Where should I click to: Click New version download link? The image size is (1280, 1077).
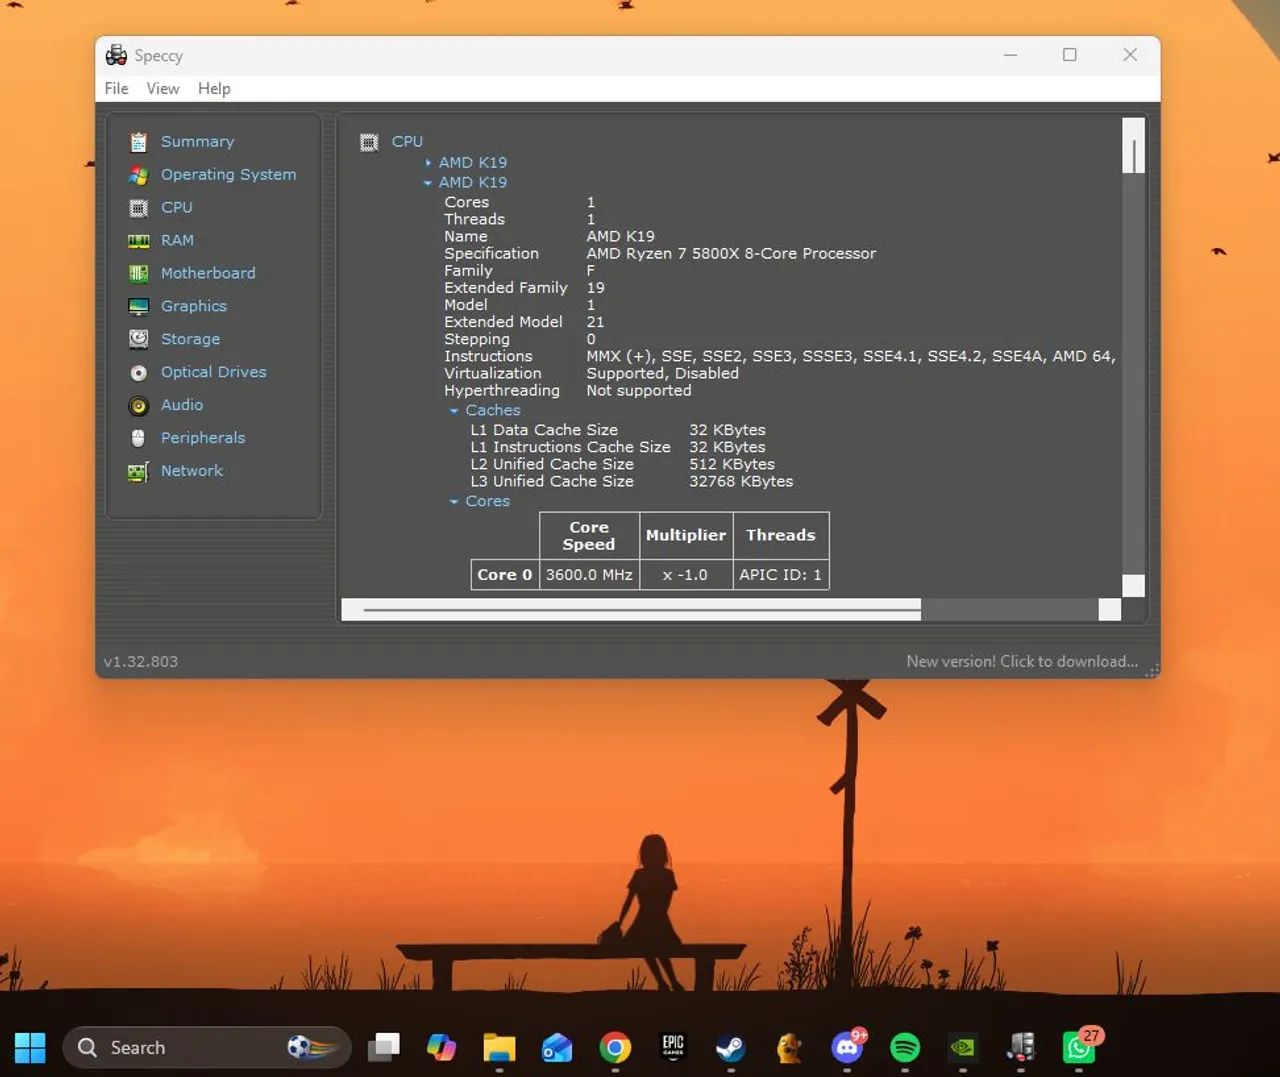click(x=1022, y=661)
